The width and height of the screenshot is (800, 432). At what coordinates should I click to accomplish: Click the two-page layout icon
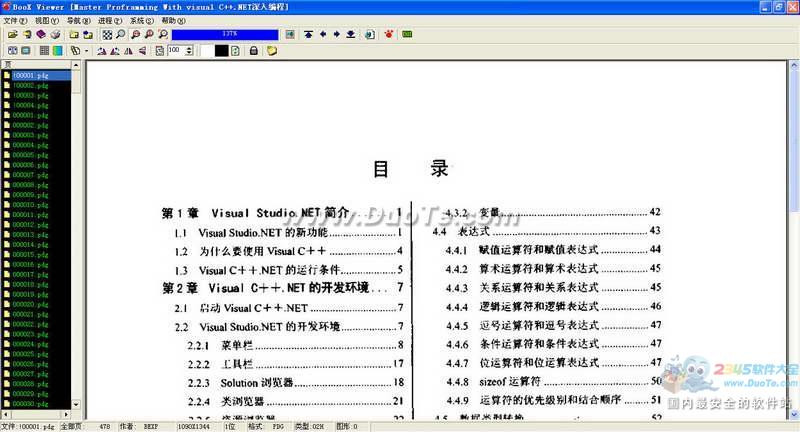[x=12, y=50]
